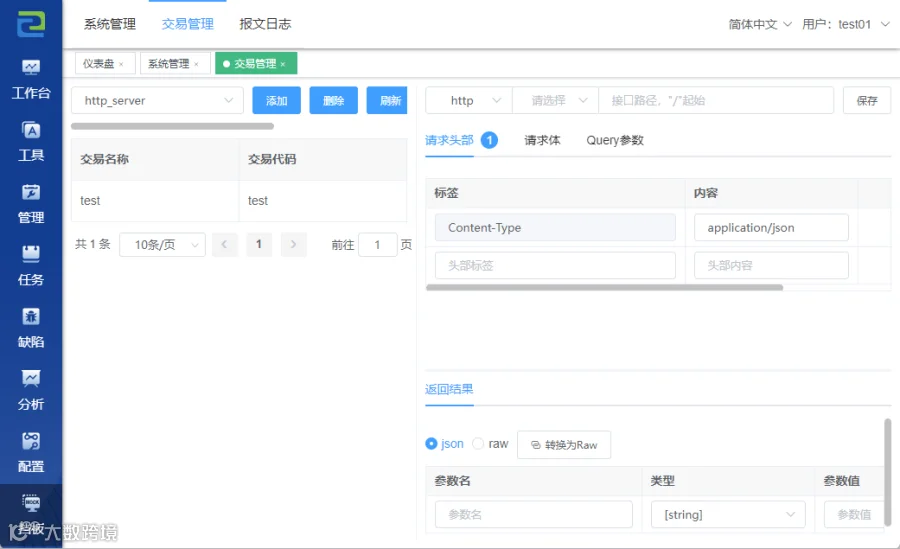Switch to Query参数 tab

point(615,140)
